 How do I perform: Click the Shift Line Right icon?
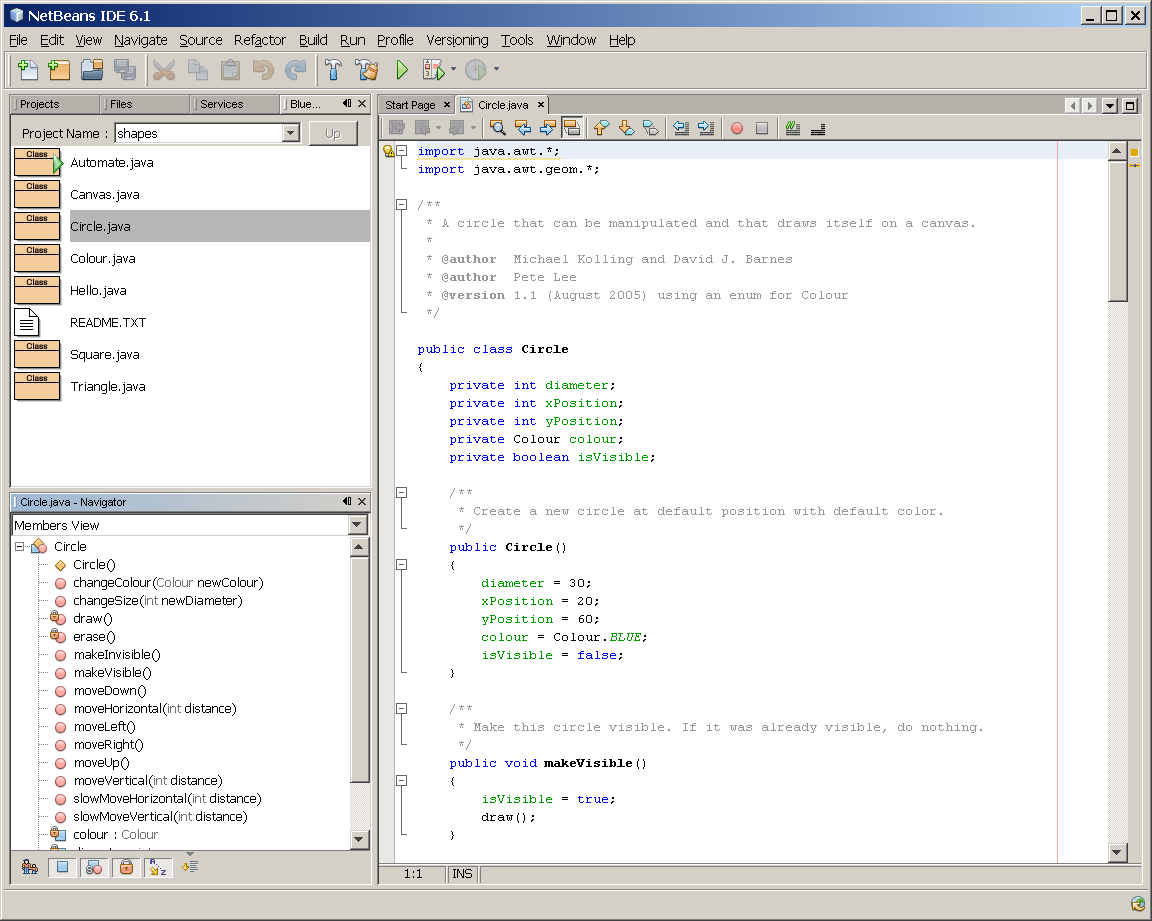point(706,128)
